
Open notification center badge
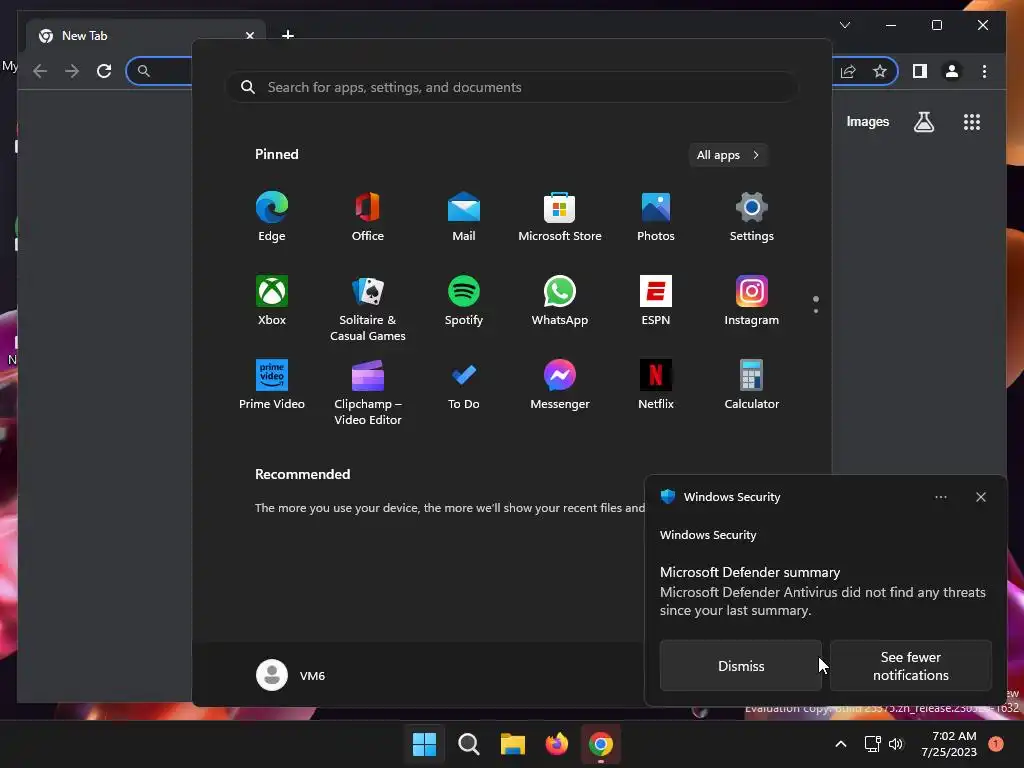(x=995, y=744)
